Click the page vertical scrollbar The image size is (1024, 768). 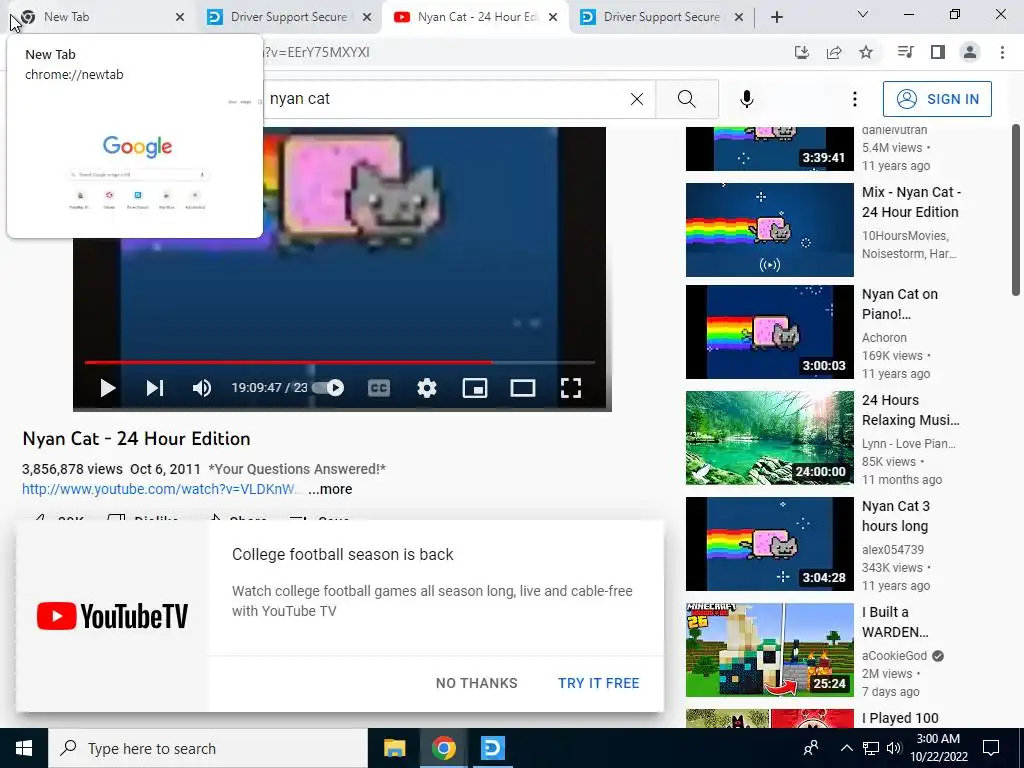point(1016,209)
